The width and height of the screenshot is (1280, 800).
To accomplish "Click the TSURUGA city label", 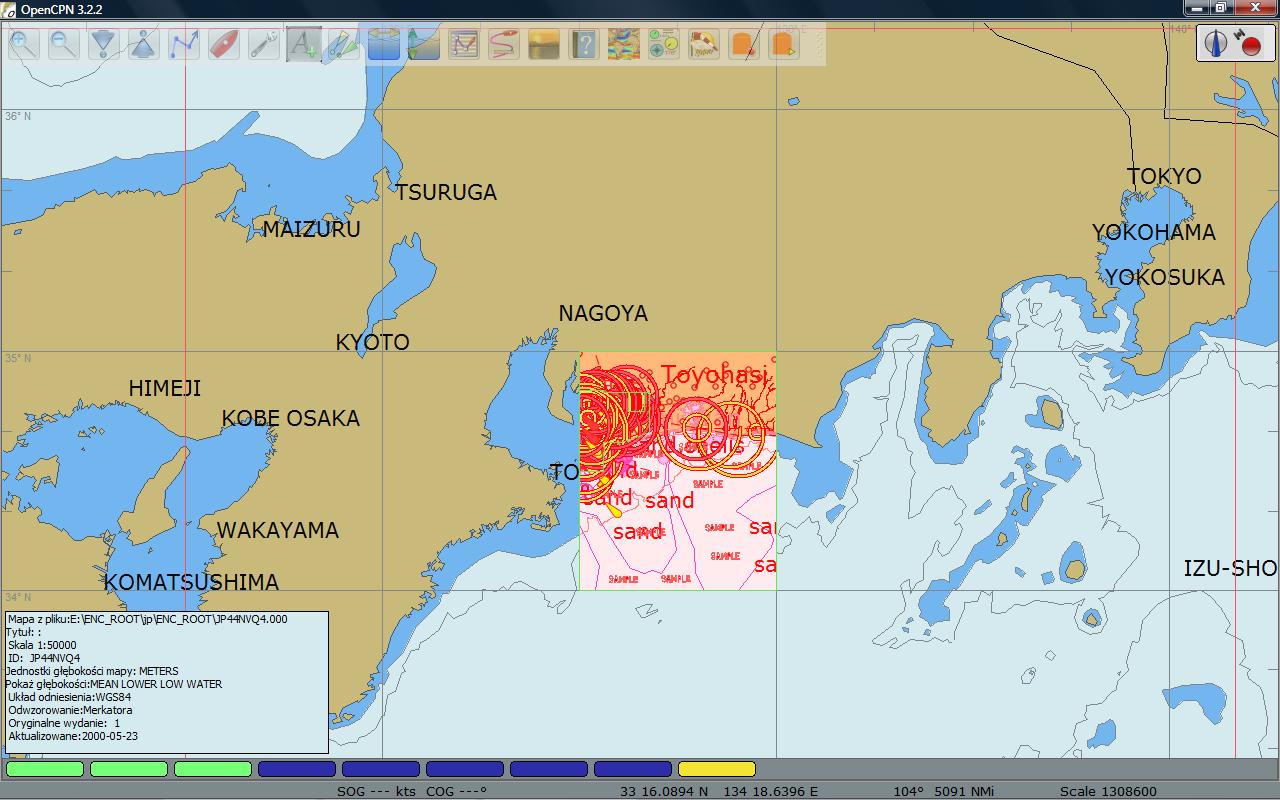I will (446, 193).
